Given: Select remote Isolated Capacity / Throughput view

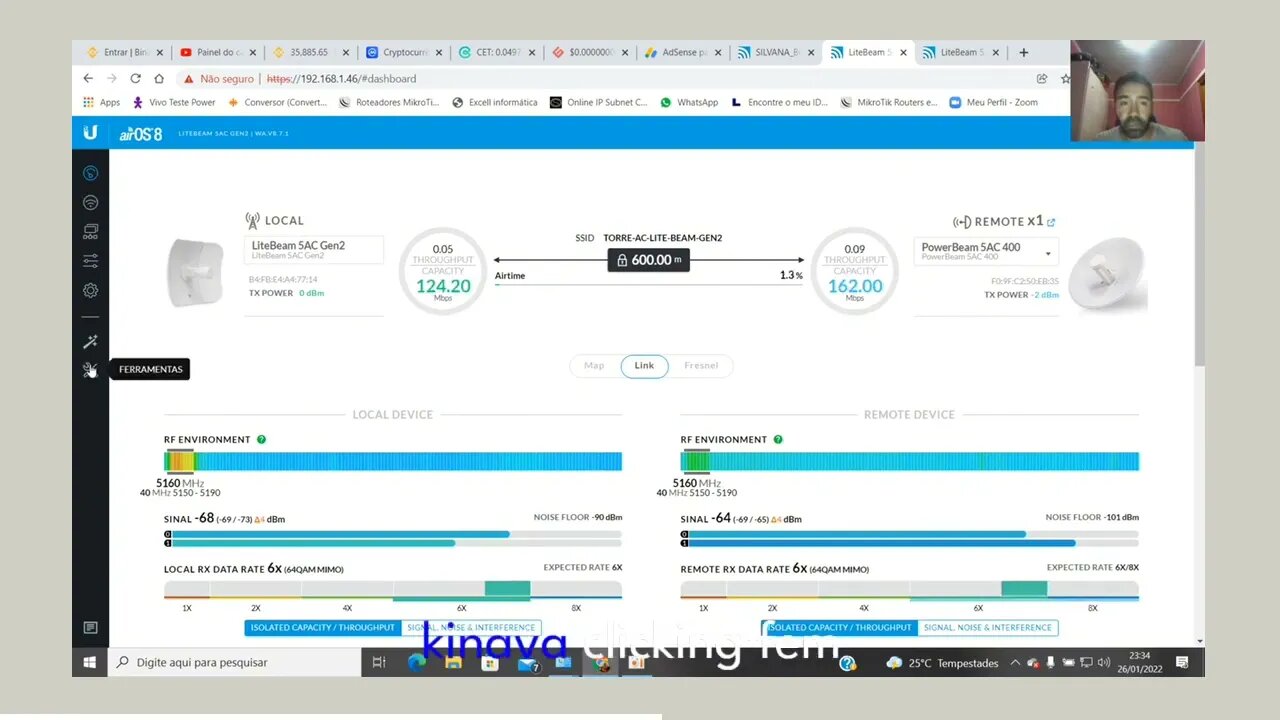Looking at the screenshot, I should click(839, 628).
